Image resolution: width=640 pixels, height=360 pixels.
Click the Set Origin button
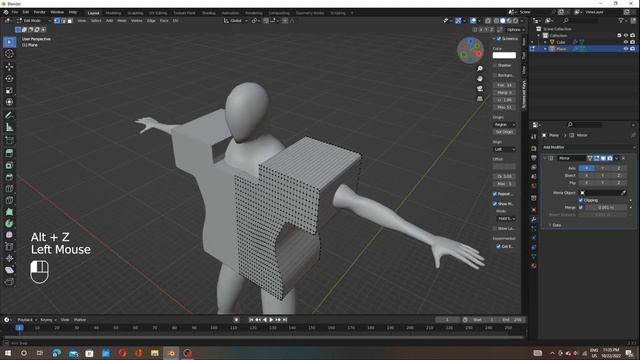(x=504, y=132)
